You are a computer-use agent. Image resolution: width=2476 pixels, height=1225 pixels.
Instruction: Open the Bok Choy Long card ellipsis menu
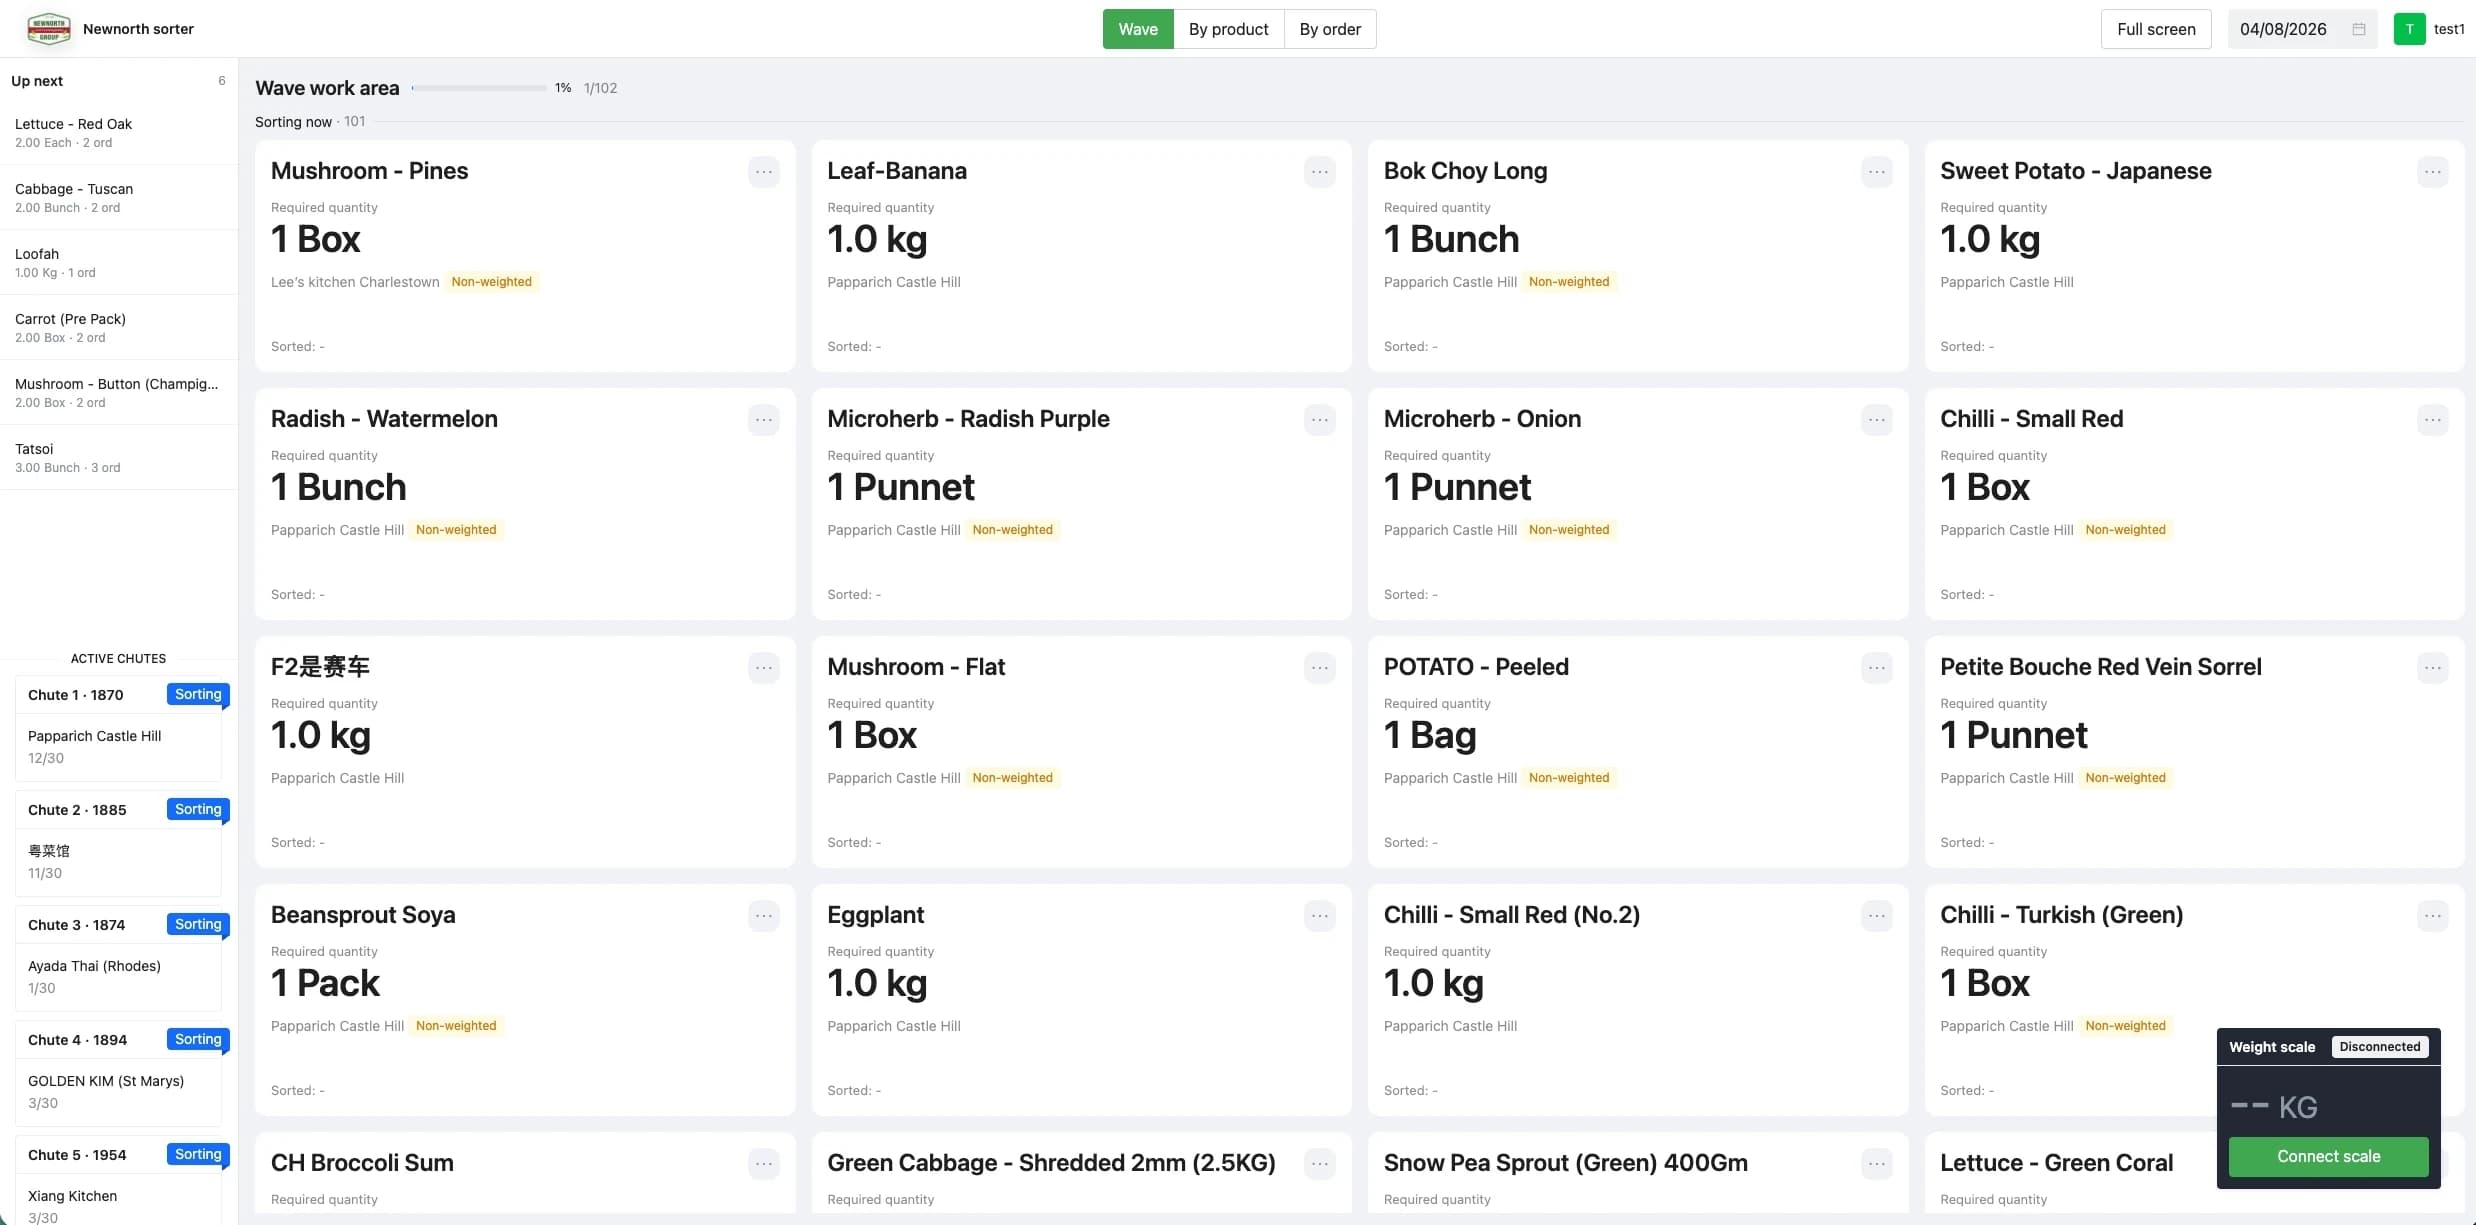1877,172
